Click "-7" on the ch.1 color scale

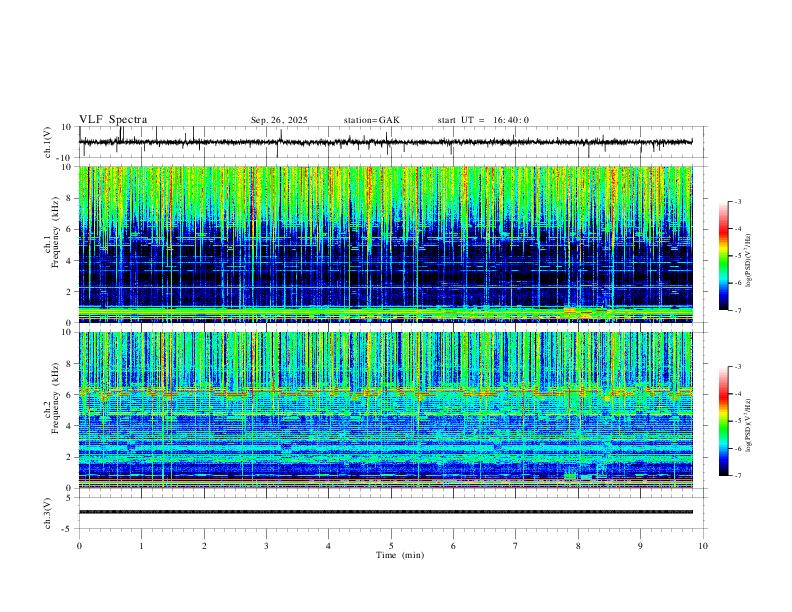(x=737, y=310)
